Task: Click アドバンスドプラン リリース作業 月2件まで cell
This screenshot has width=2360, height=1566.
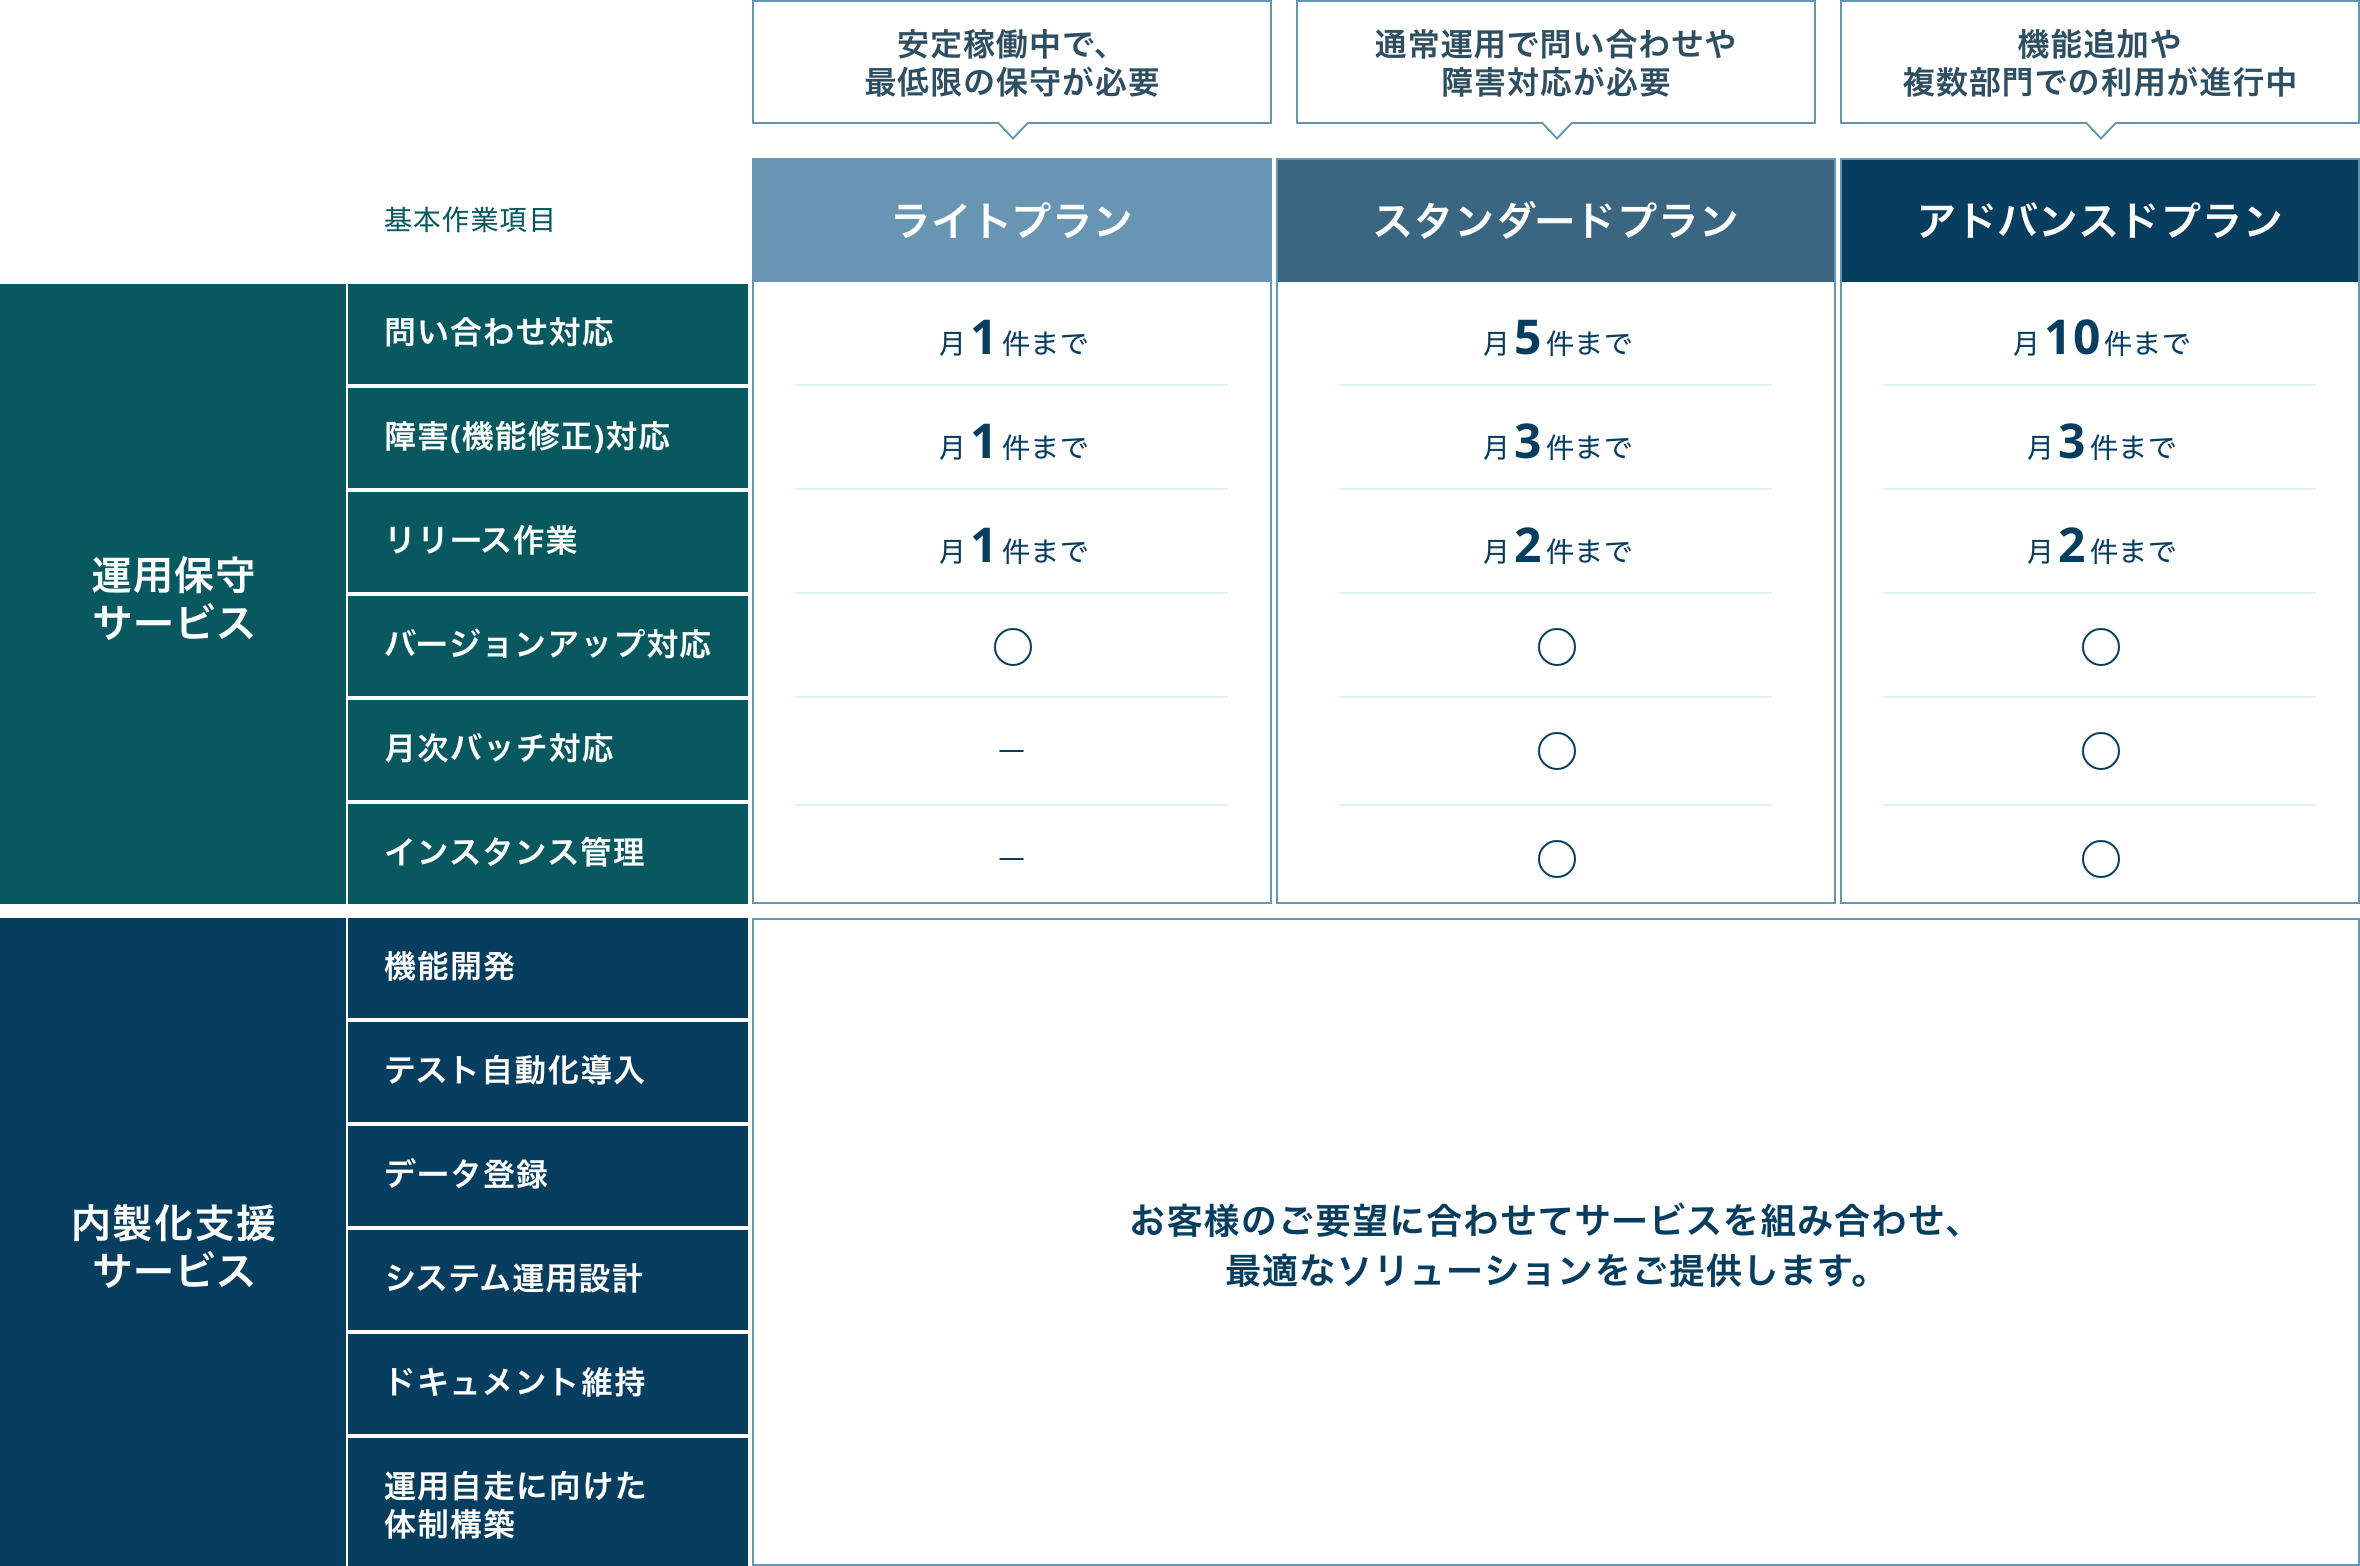Action: tap(2100, 547)
